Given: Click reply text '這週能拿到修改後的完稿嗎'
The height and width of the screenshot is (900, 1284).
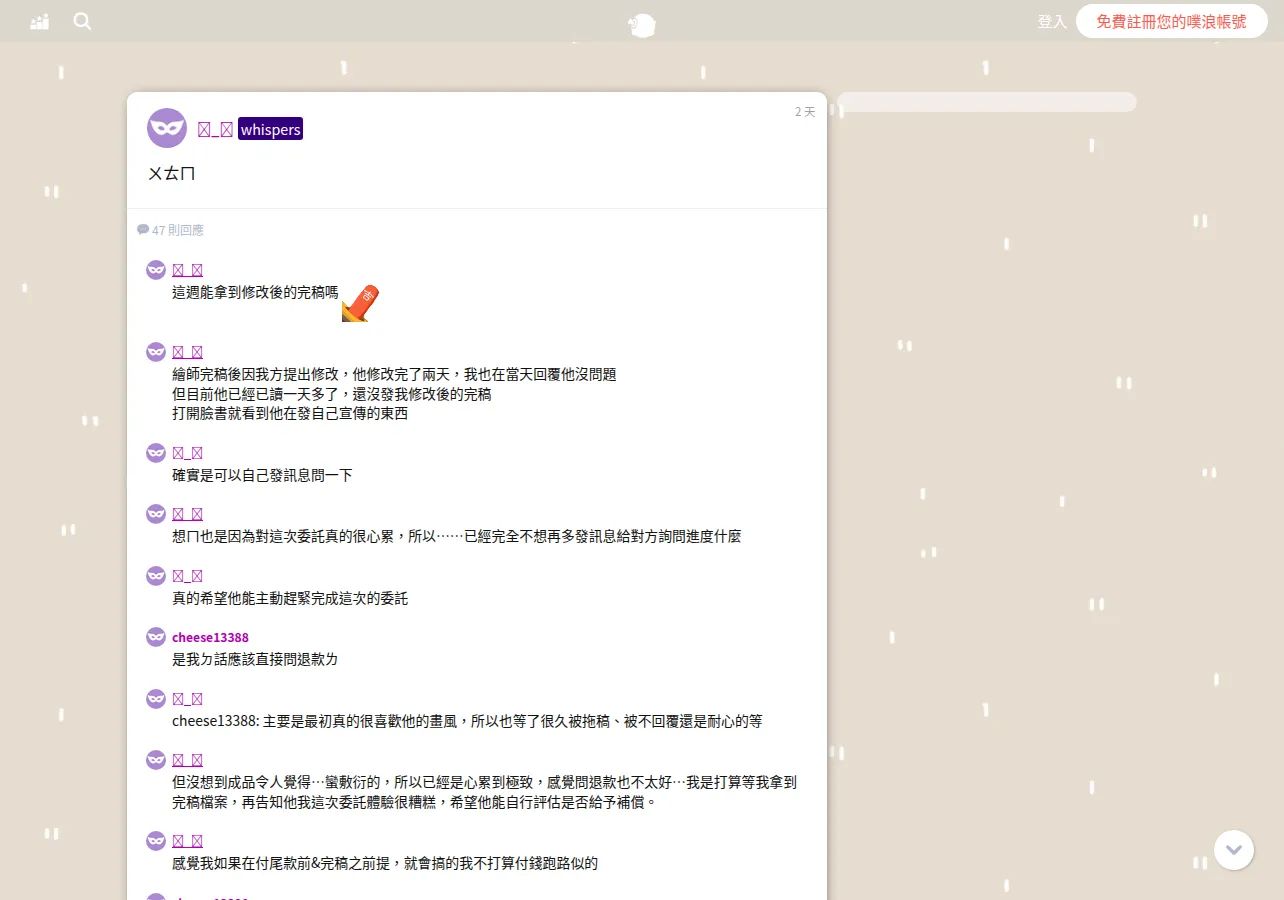Looking at the screenshot, I should tap(255, 293).
